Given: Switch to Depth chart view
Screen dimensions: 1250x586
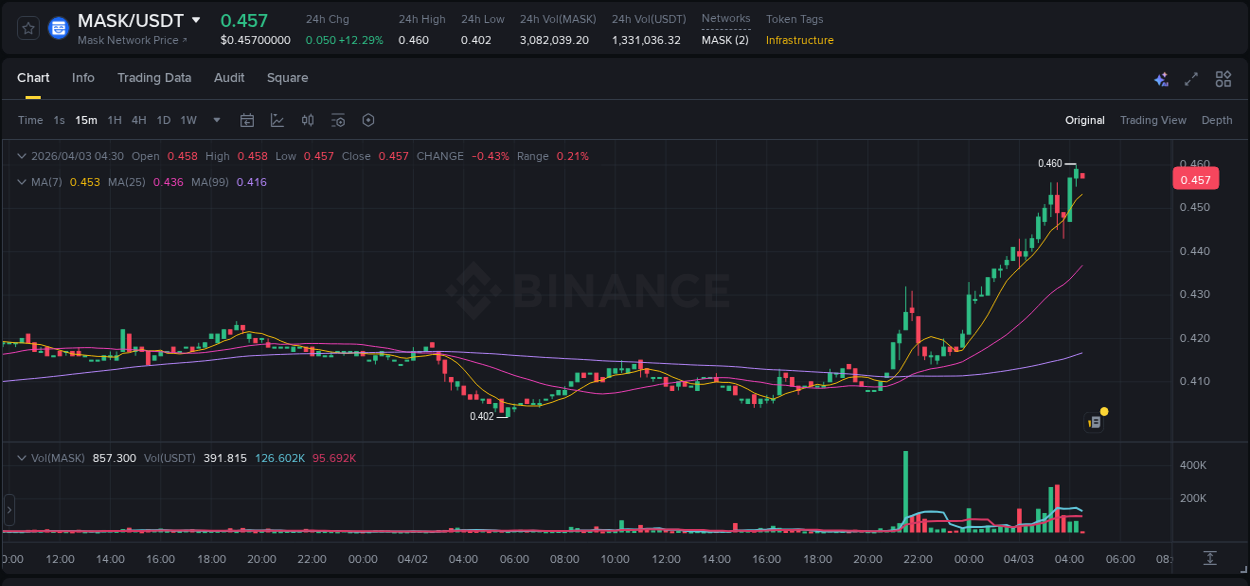Looking at the screenshot, I should (1217, 120).
